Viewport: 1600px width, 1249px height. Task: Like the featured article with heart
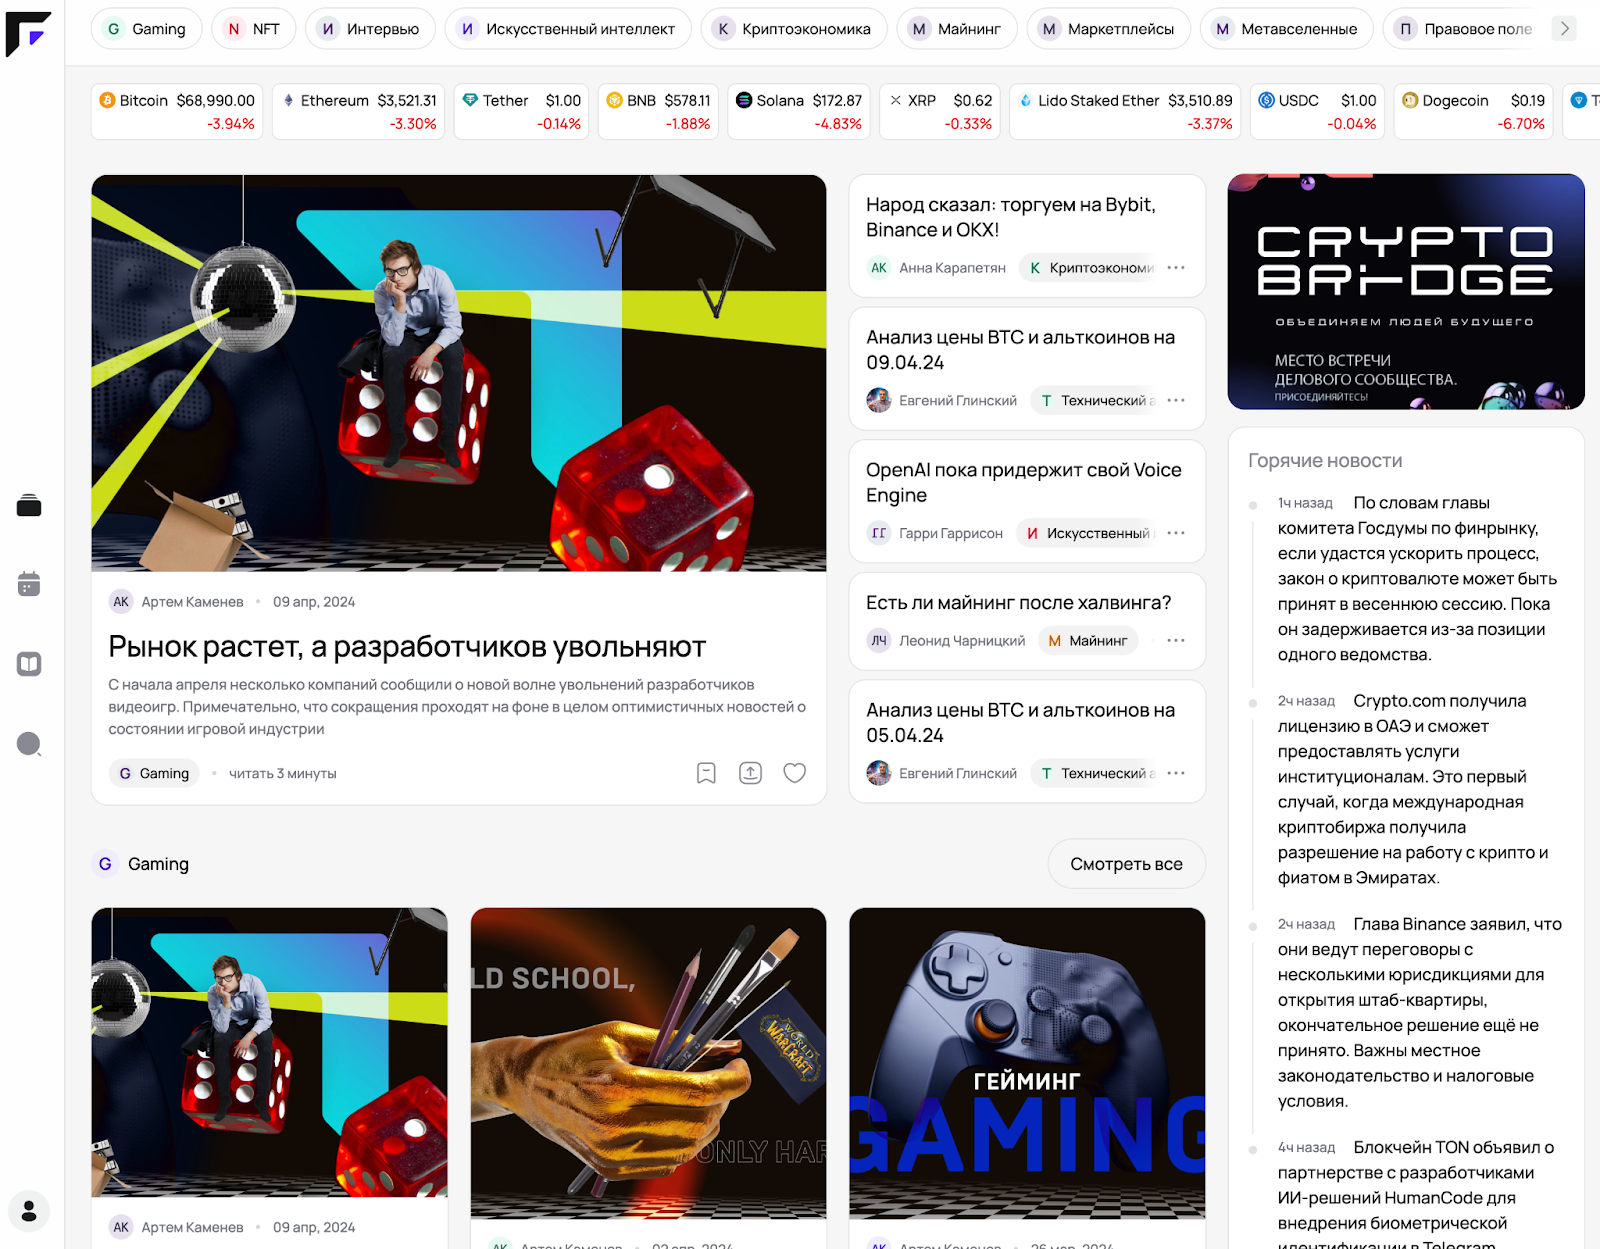(x=795, y=773)
